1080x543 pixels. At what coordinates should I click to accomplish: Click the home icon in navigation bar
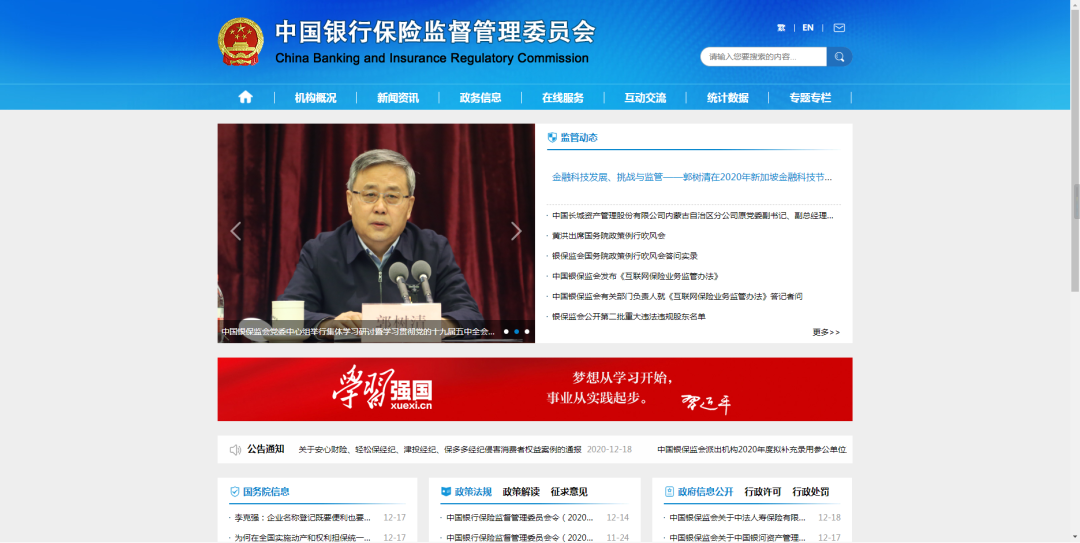[x=245, y=97]
